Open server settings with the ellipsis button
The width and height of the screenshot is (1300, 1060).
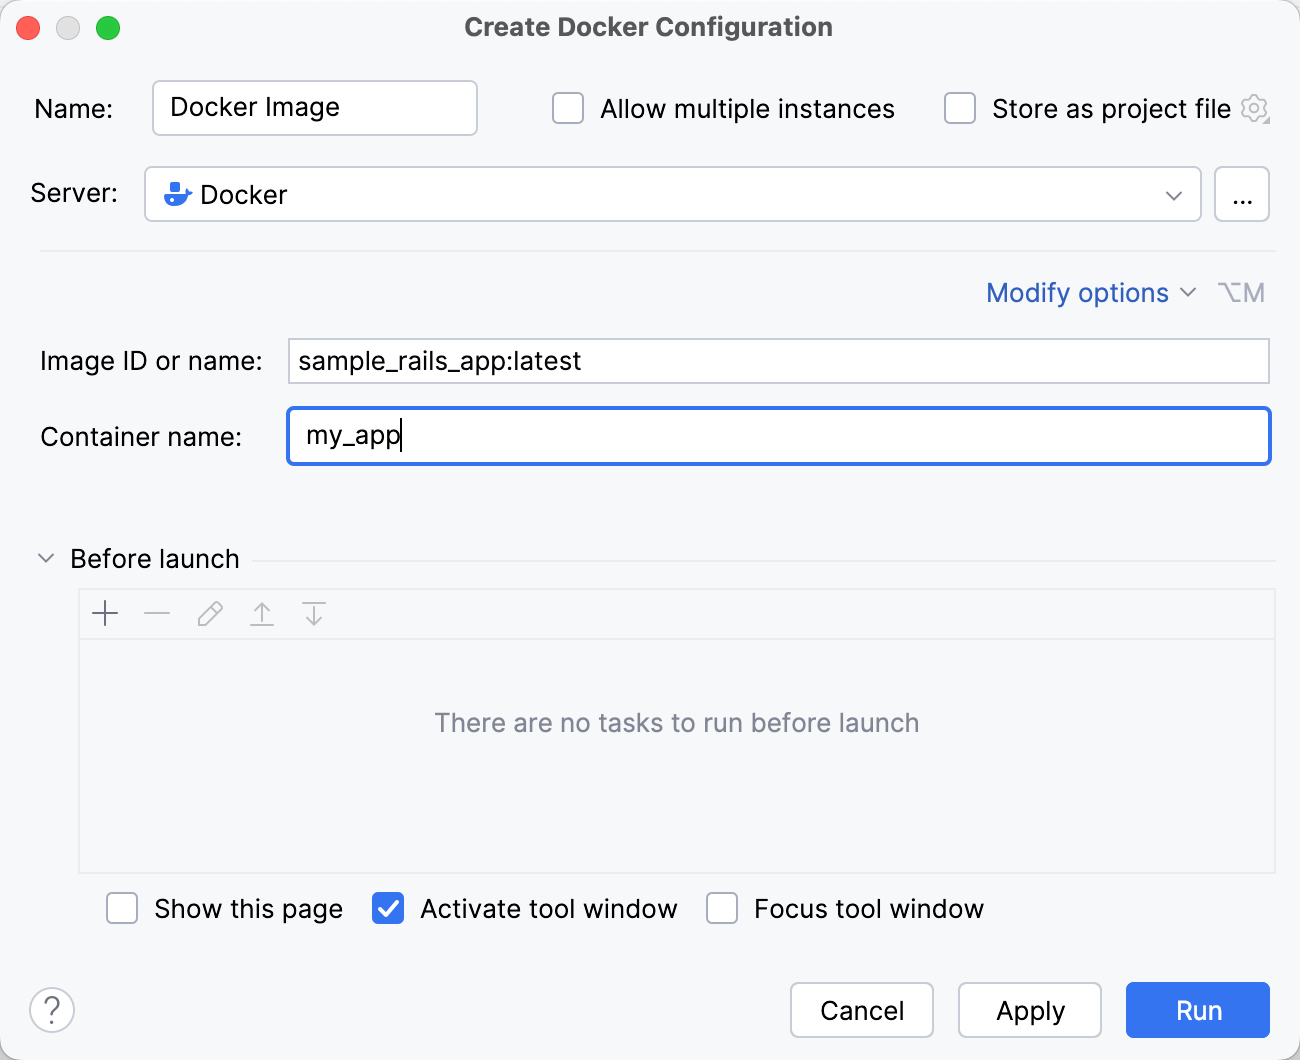[x=1242, y=194]
